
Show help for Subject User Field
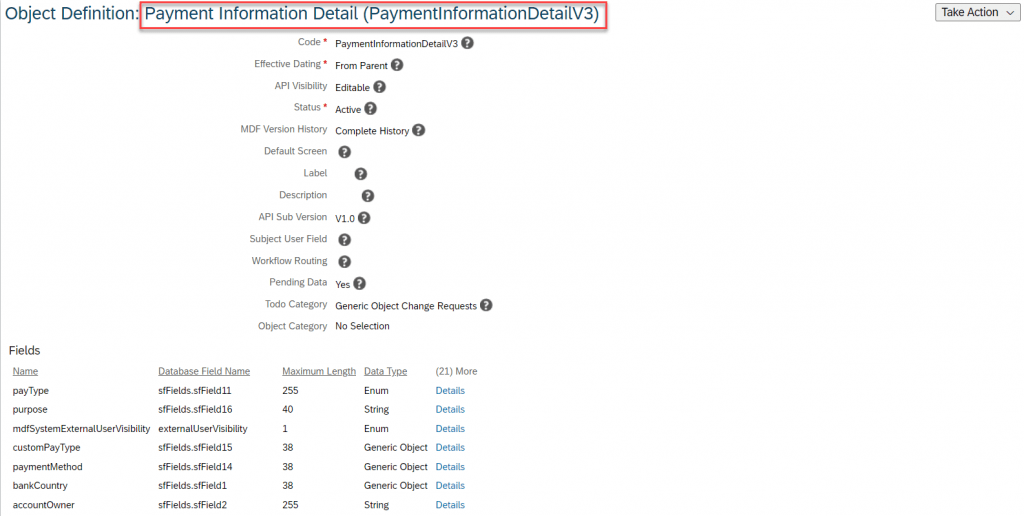(344, 240)
